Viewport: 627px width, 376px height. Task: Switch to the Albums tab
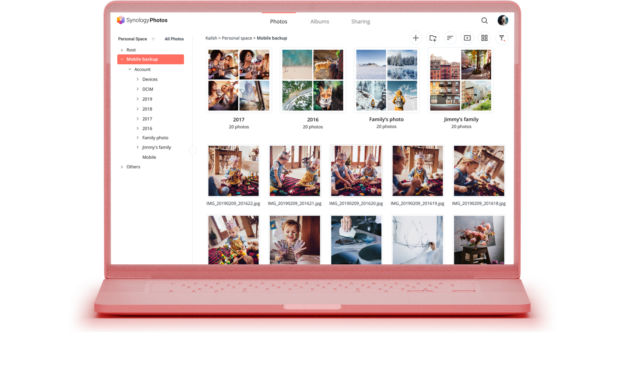(319, 22)
